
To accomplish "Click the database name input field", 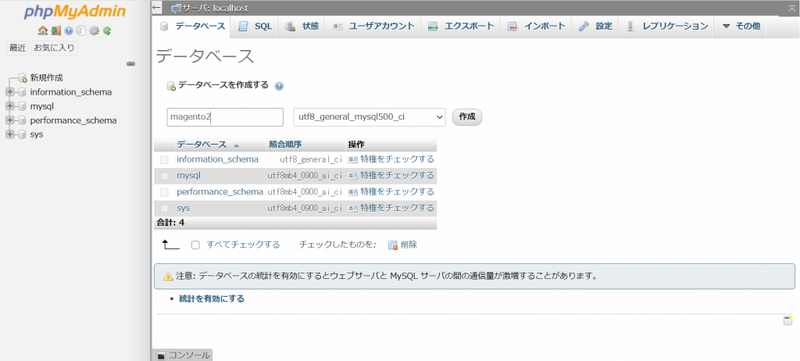I will pyautogui.click(x=225, y=117).
